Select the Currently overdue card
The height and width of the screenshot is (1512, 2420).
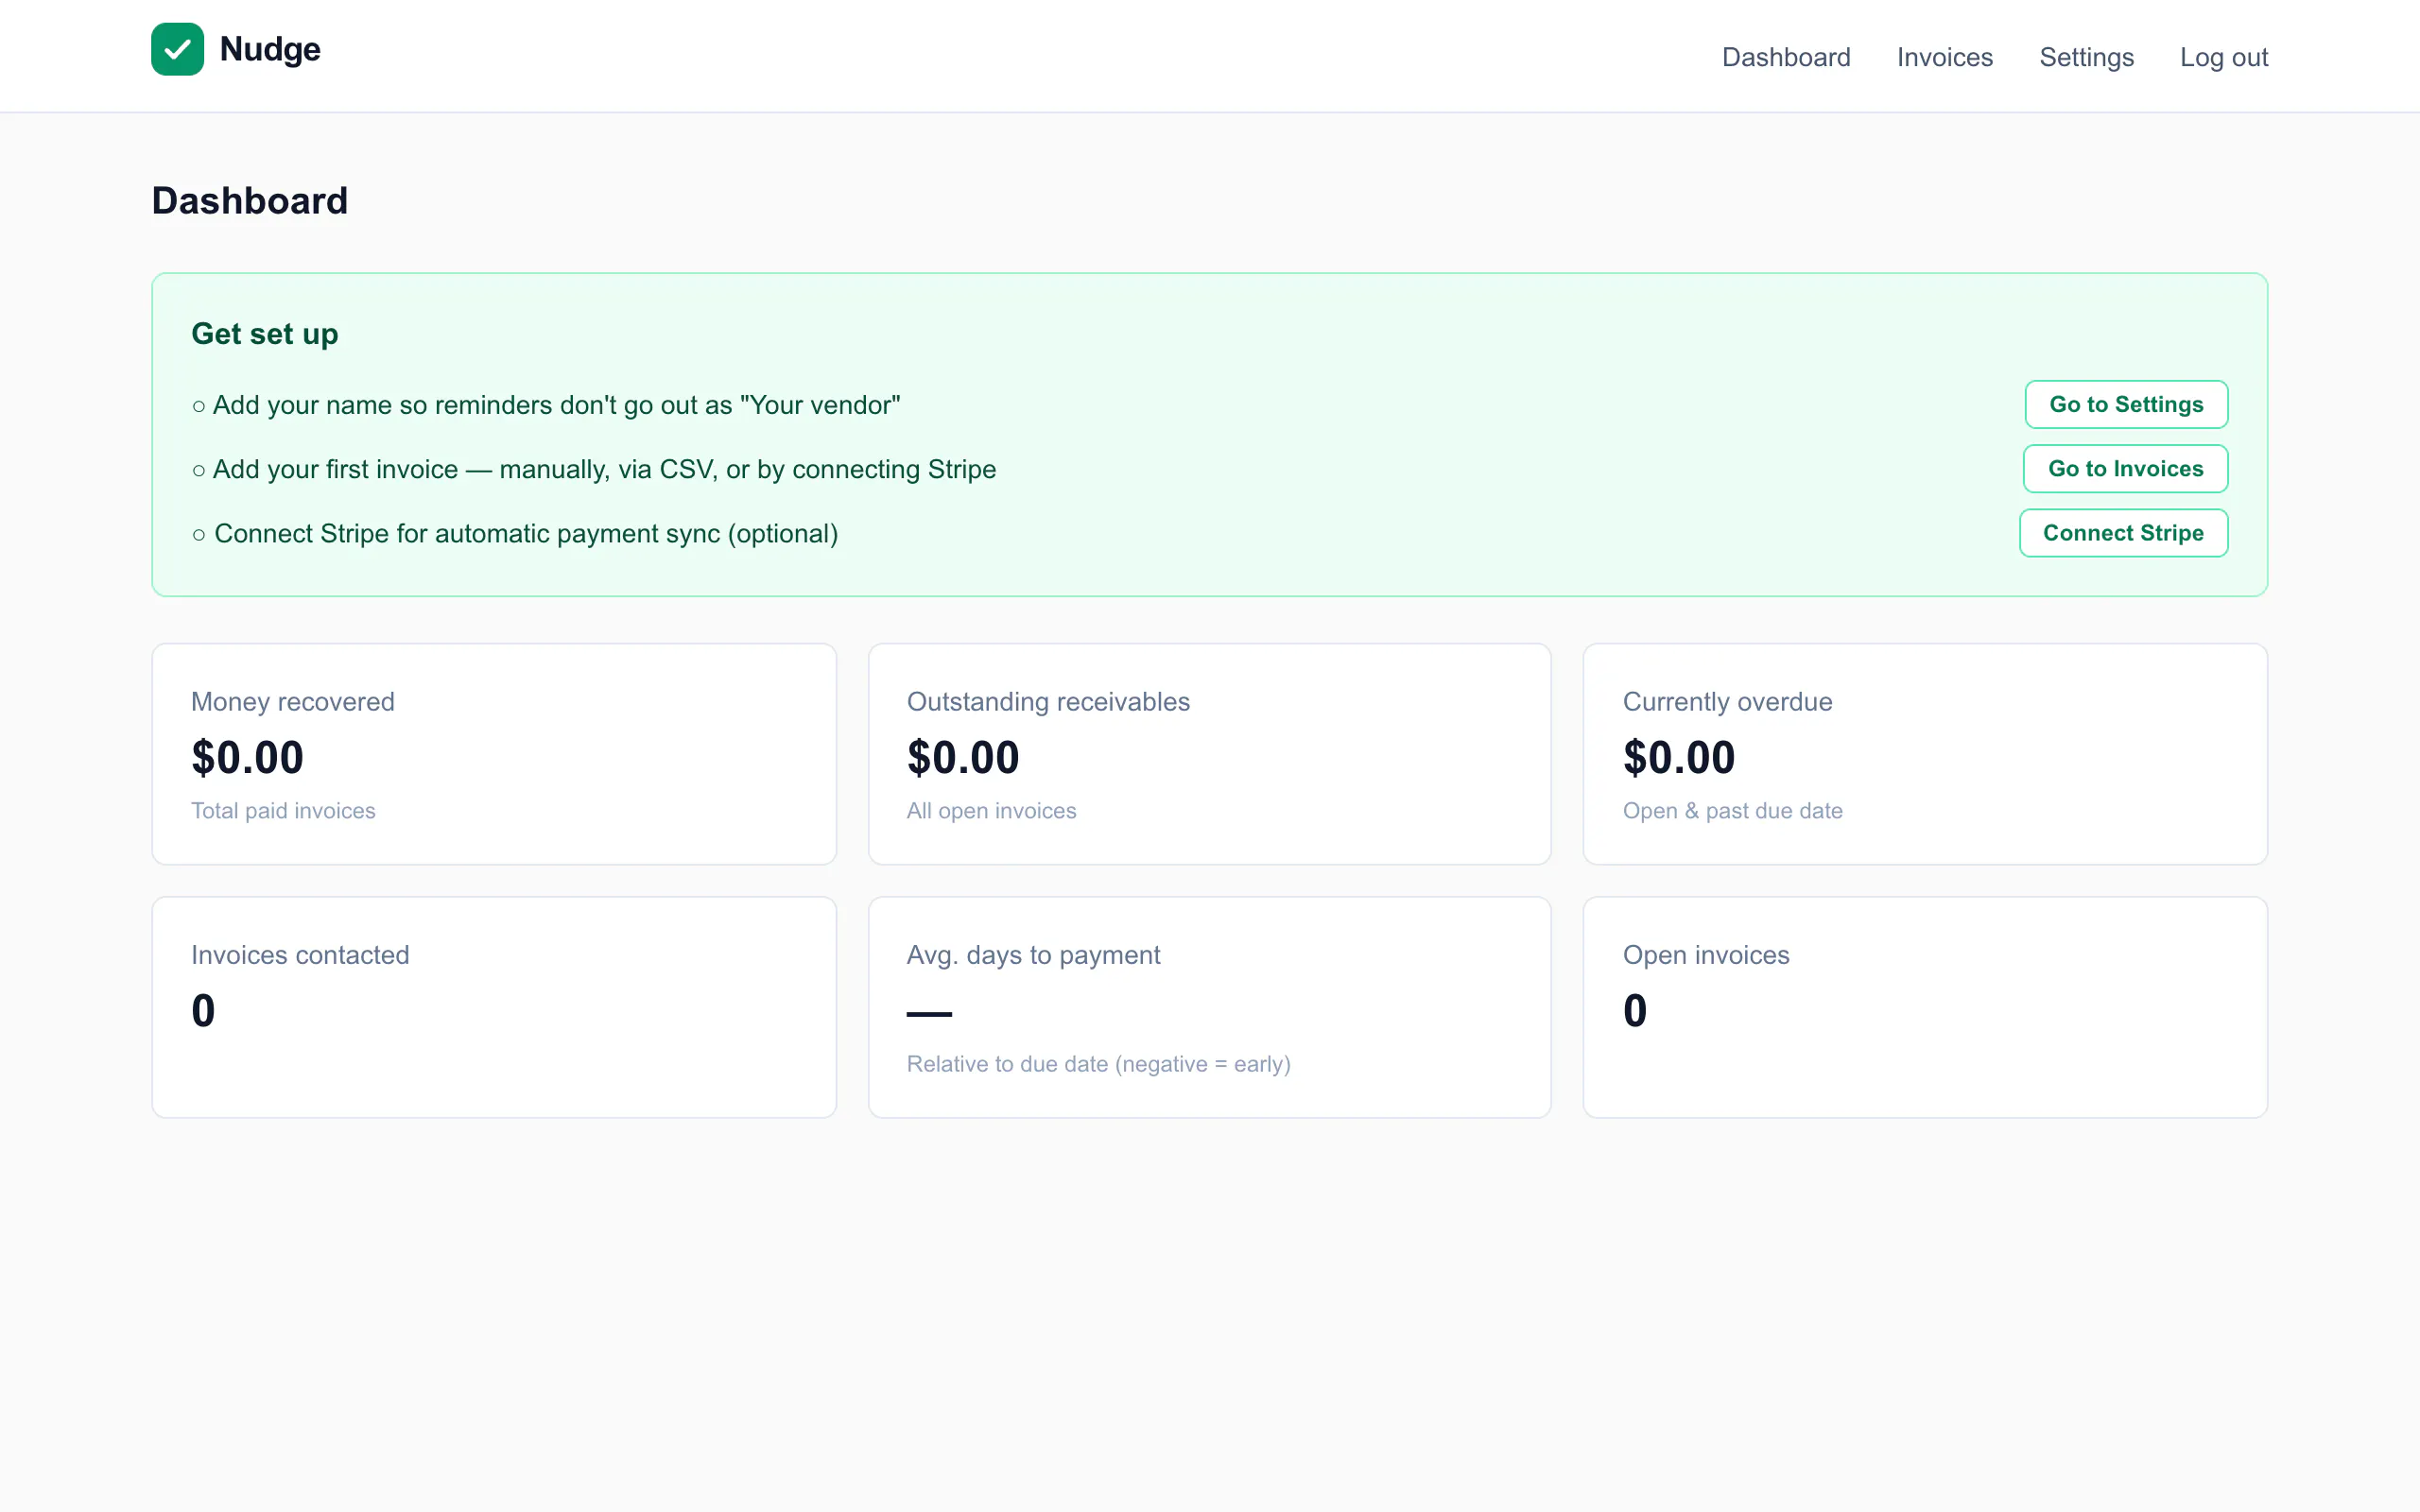pos(1925,754)
